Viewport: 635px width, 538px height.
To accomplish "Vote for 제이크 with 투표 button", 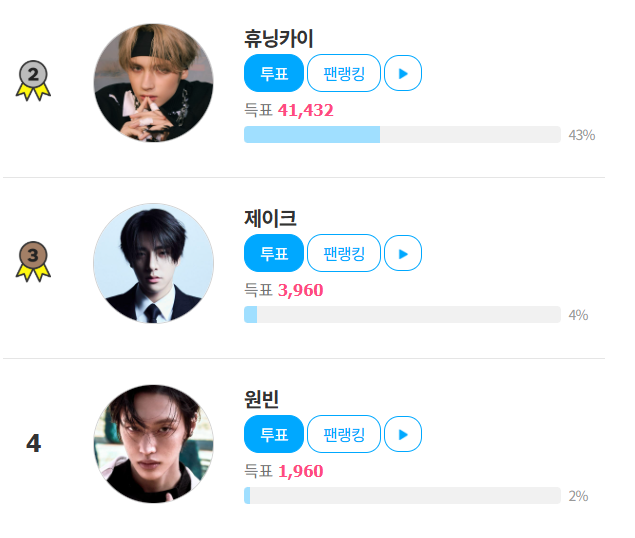I will coord(273,254).
